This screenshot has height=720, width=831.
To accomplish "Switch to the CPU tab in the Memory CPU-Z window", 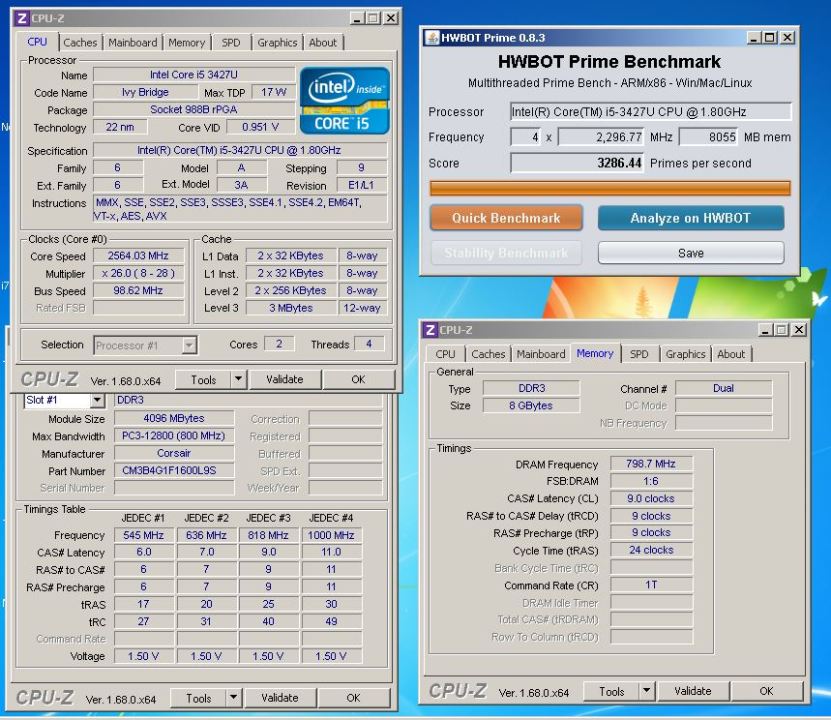I will pyautogui.click(x=445, y=354).
